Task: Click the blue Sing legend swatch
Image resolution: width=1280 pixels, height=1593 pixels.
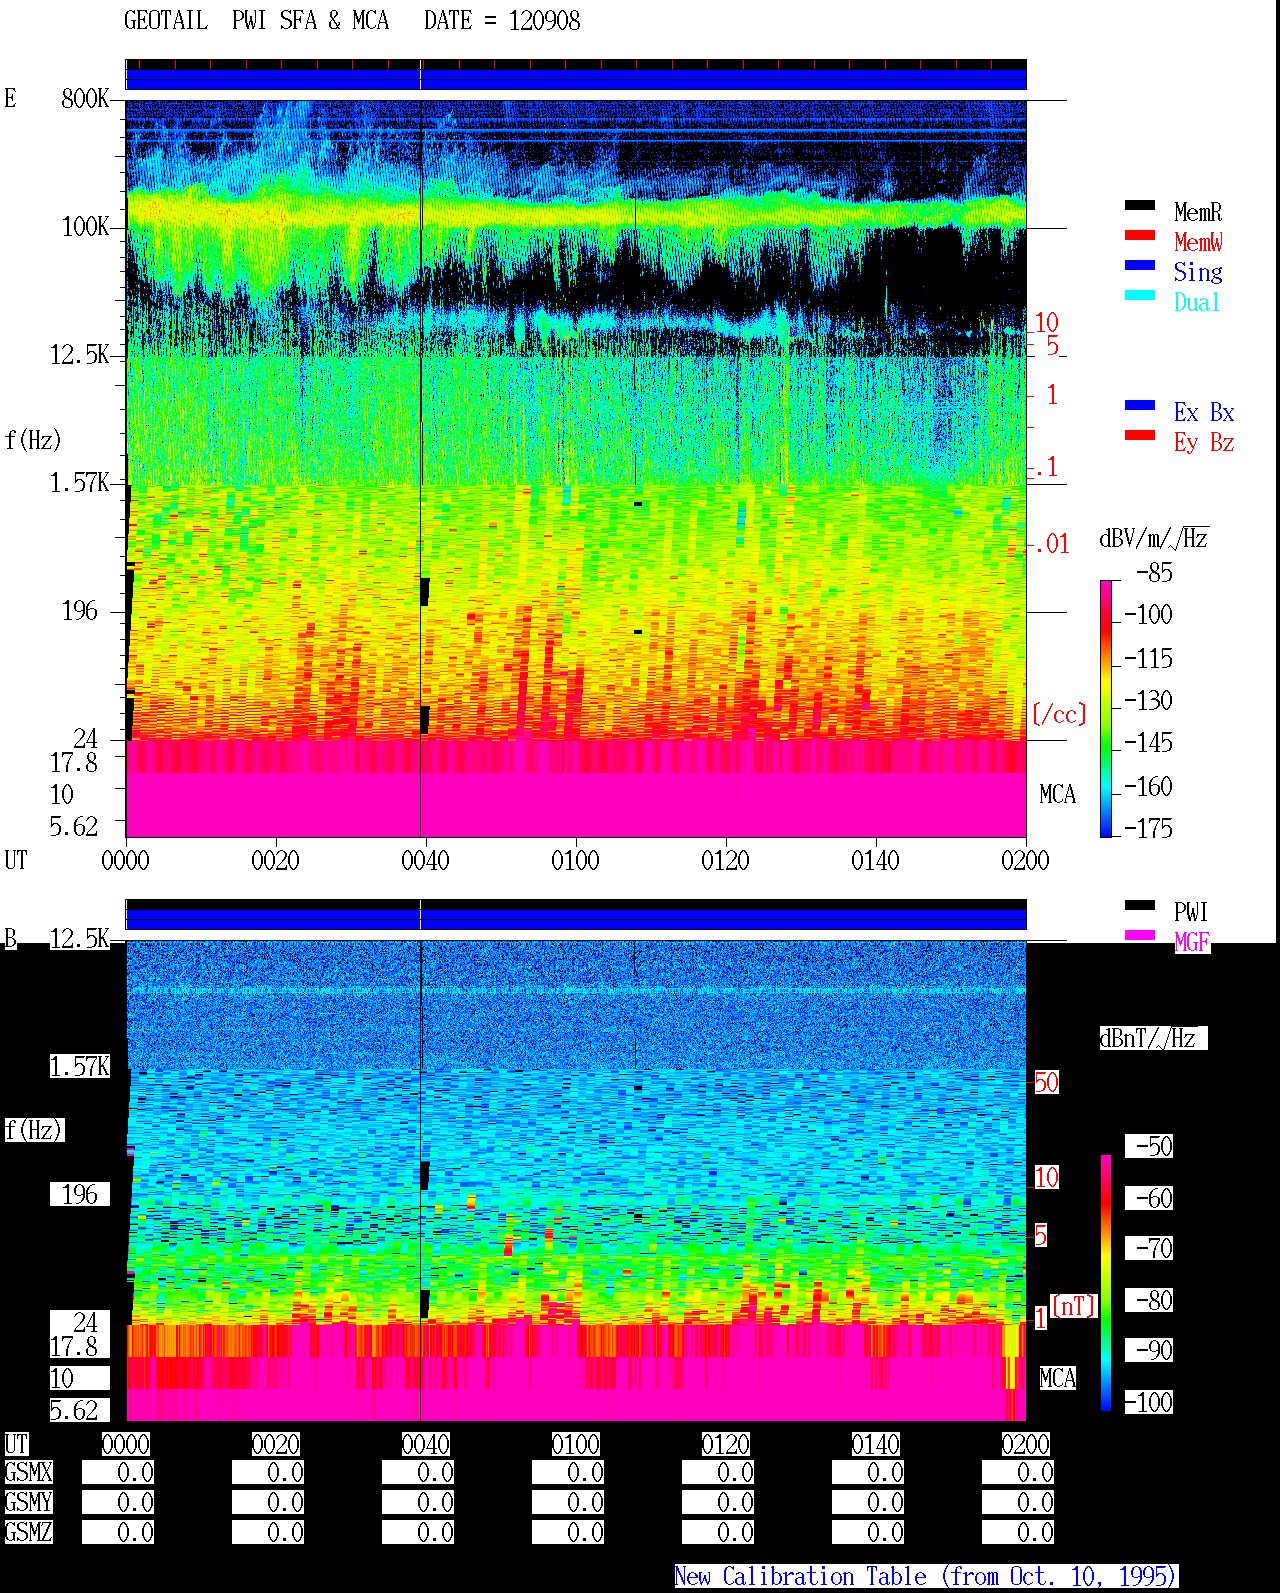Action: point(1140,266)
